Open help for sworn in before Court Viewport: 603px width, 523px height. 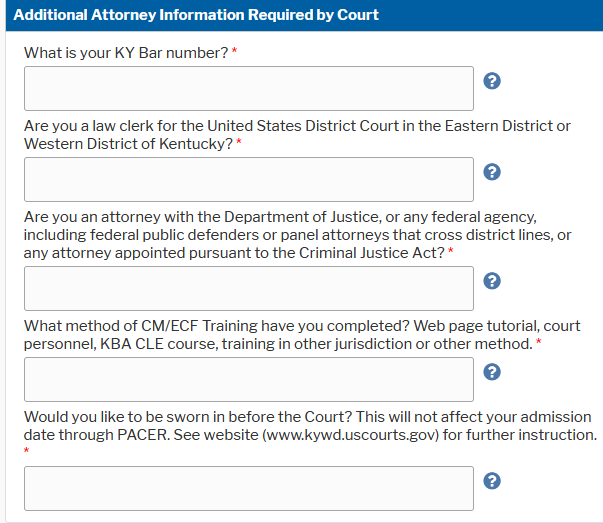point(491,481)
